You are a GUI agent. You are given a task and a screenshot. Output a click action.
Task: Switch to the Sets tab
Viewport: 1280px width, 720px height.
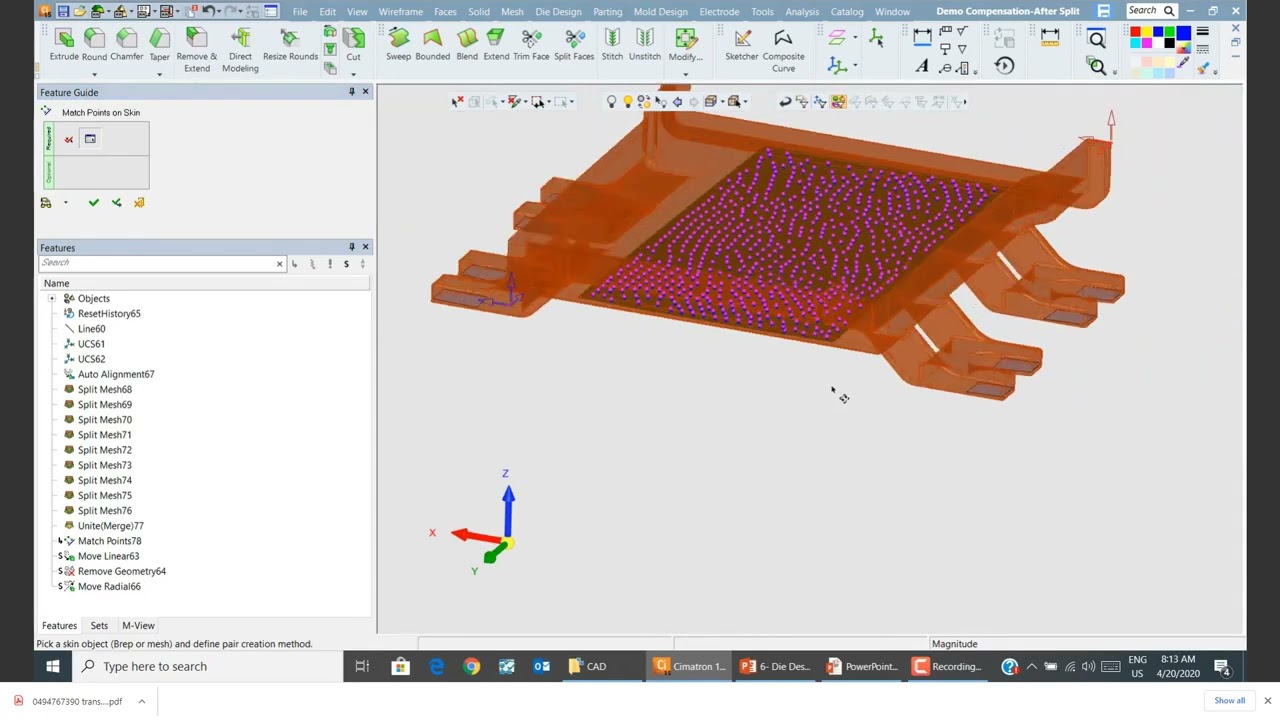click(99, 626)
